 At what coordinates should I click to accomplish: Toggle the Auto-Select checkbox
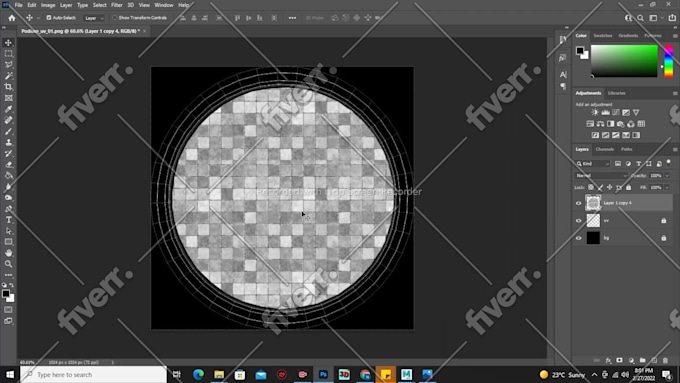tap(49, 18)
